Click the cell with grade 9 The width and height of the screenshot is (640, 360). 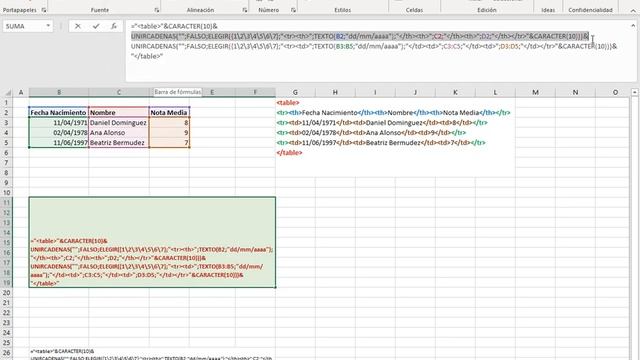(x=169, y=133)
